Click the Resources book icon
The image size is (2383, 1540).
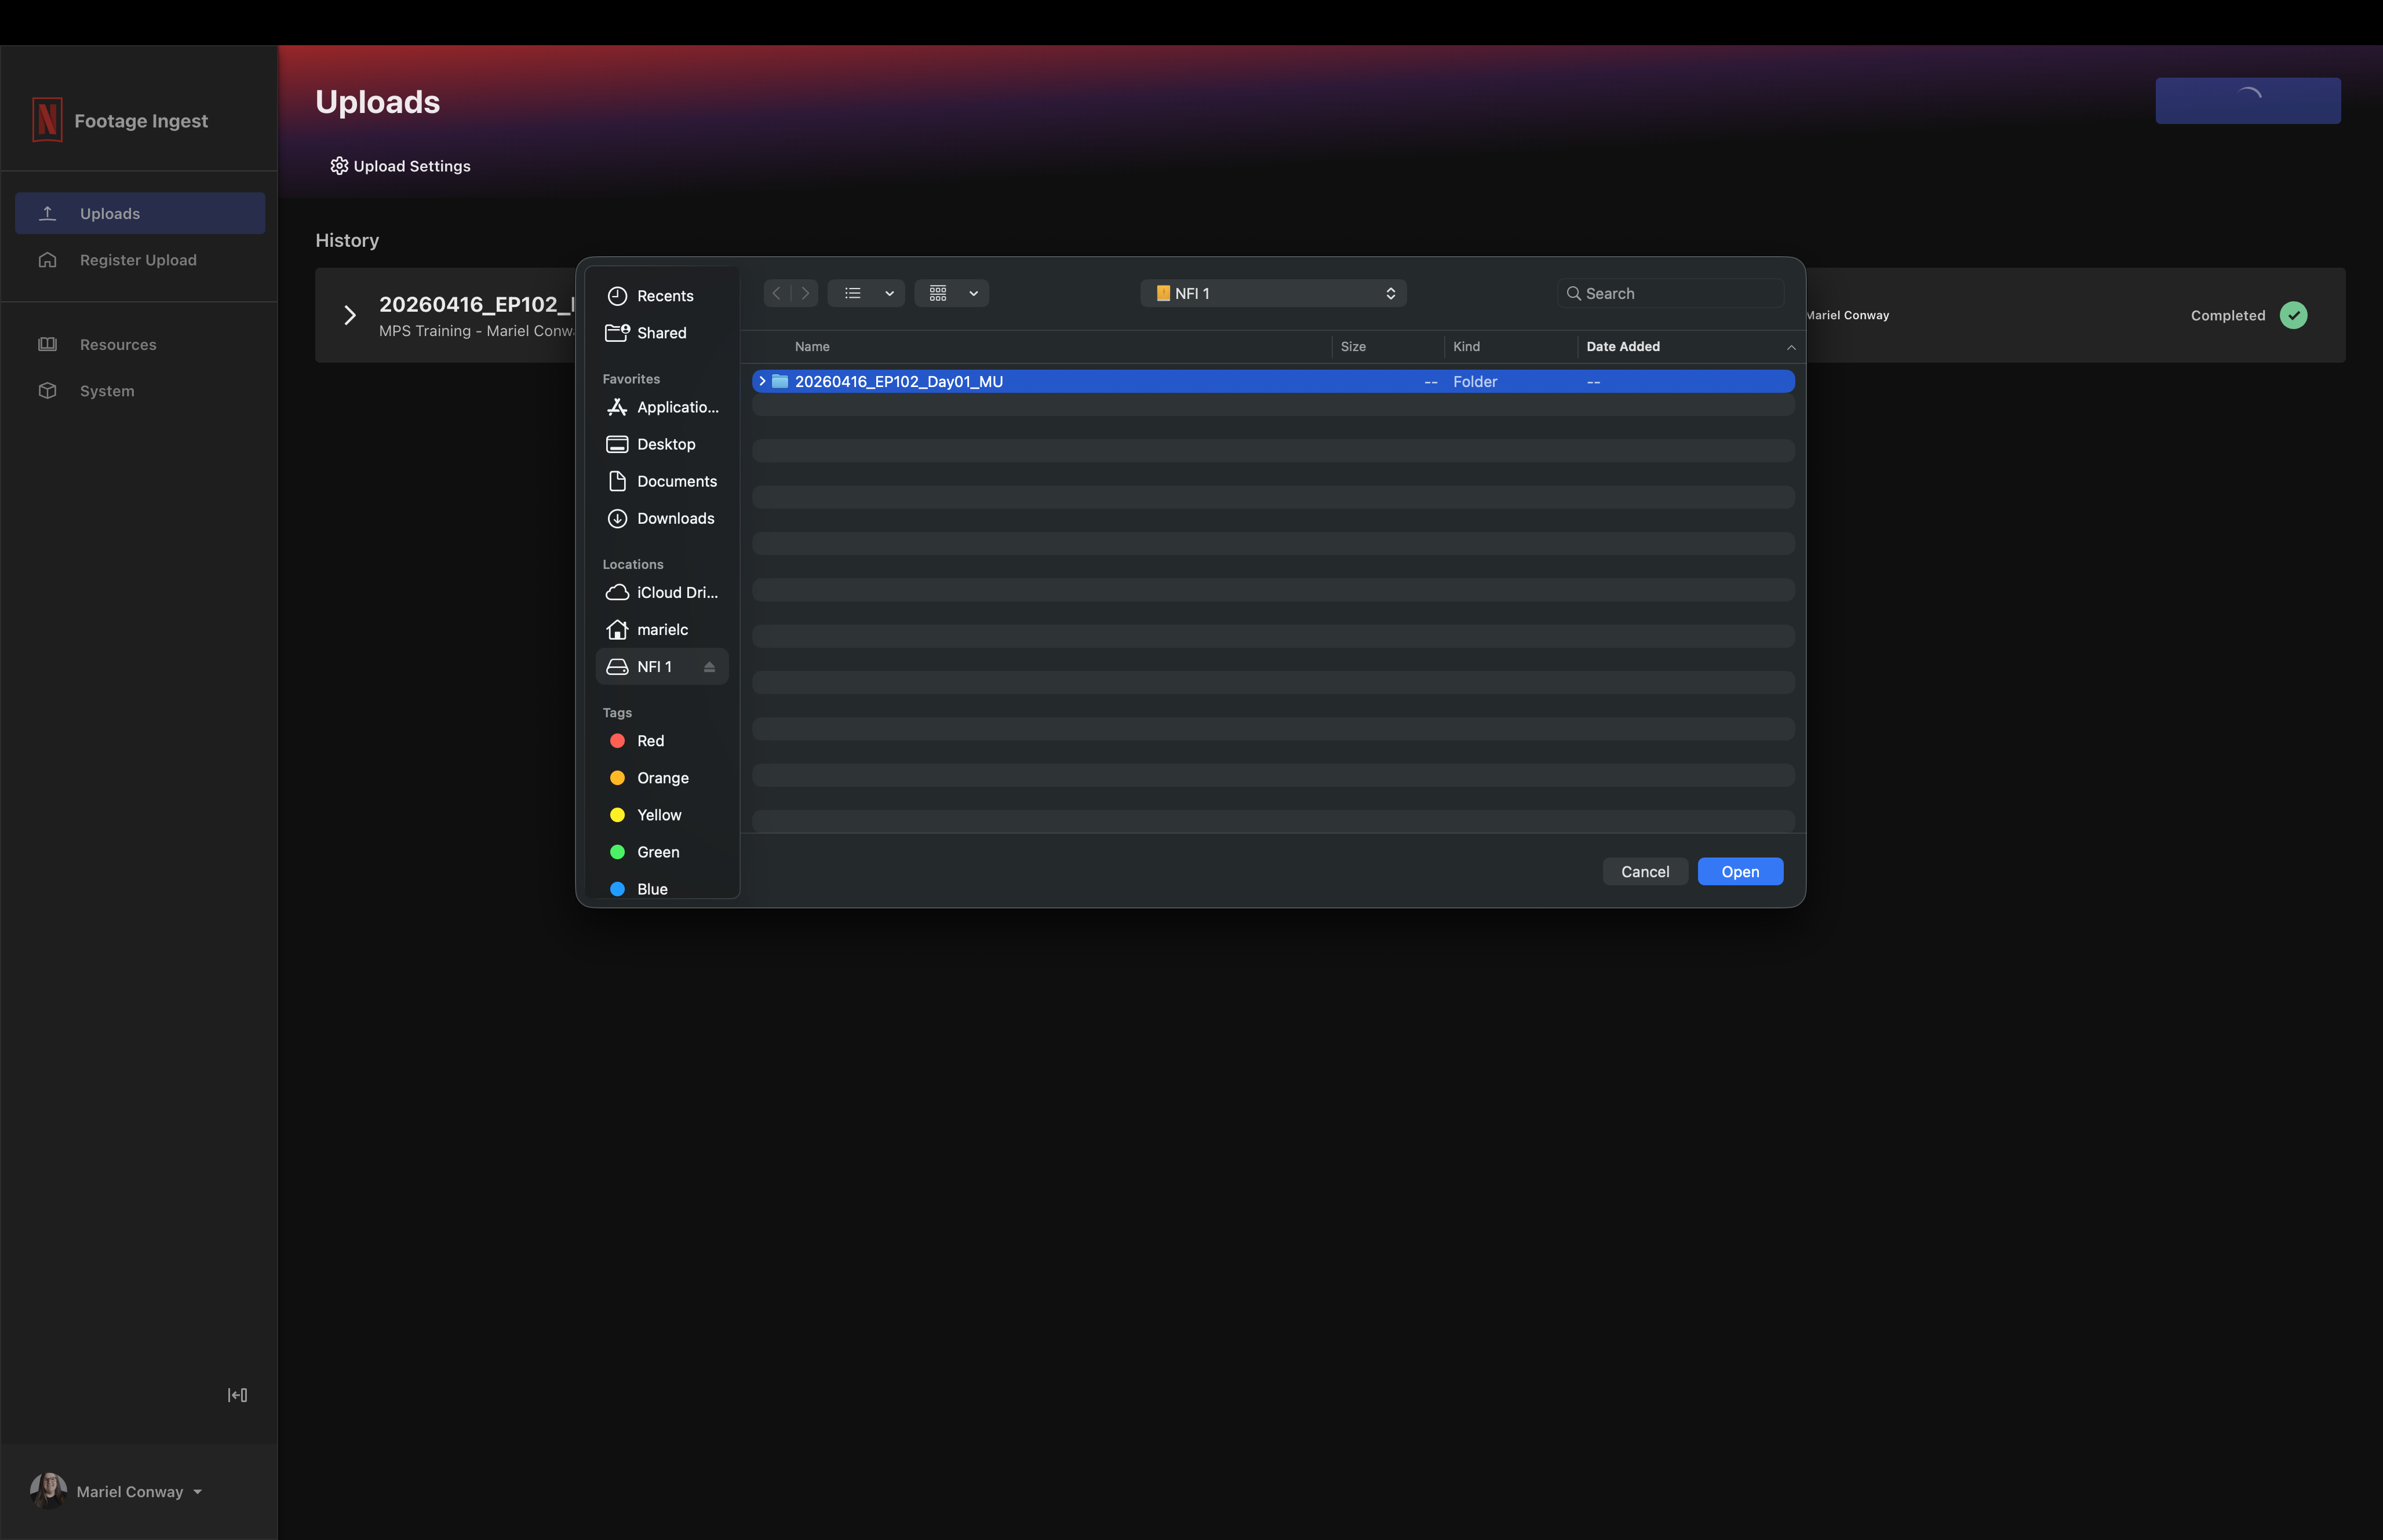click(x=47, y=344)
